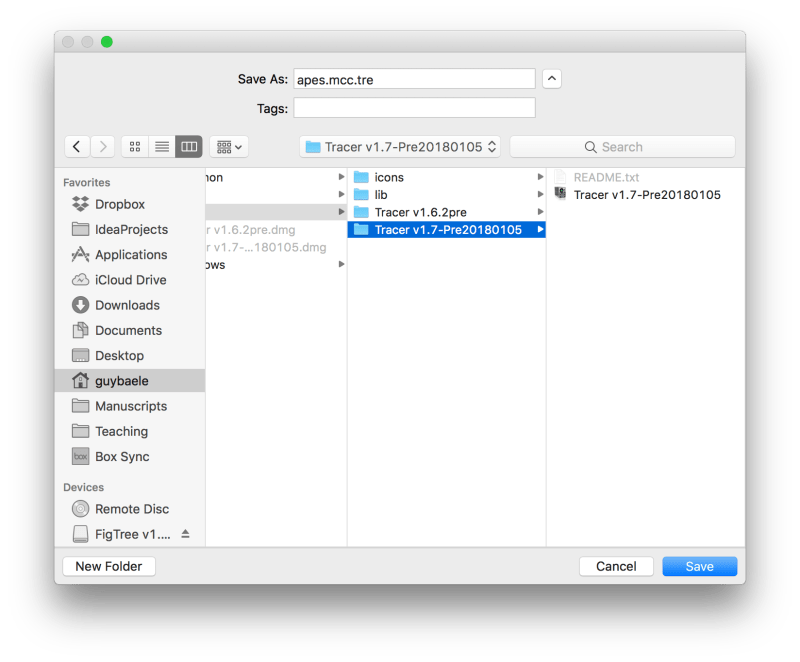Expand the arrow of the row ending in 'ows'
800x662 pixels.
click(x=341, y=264)
